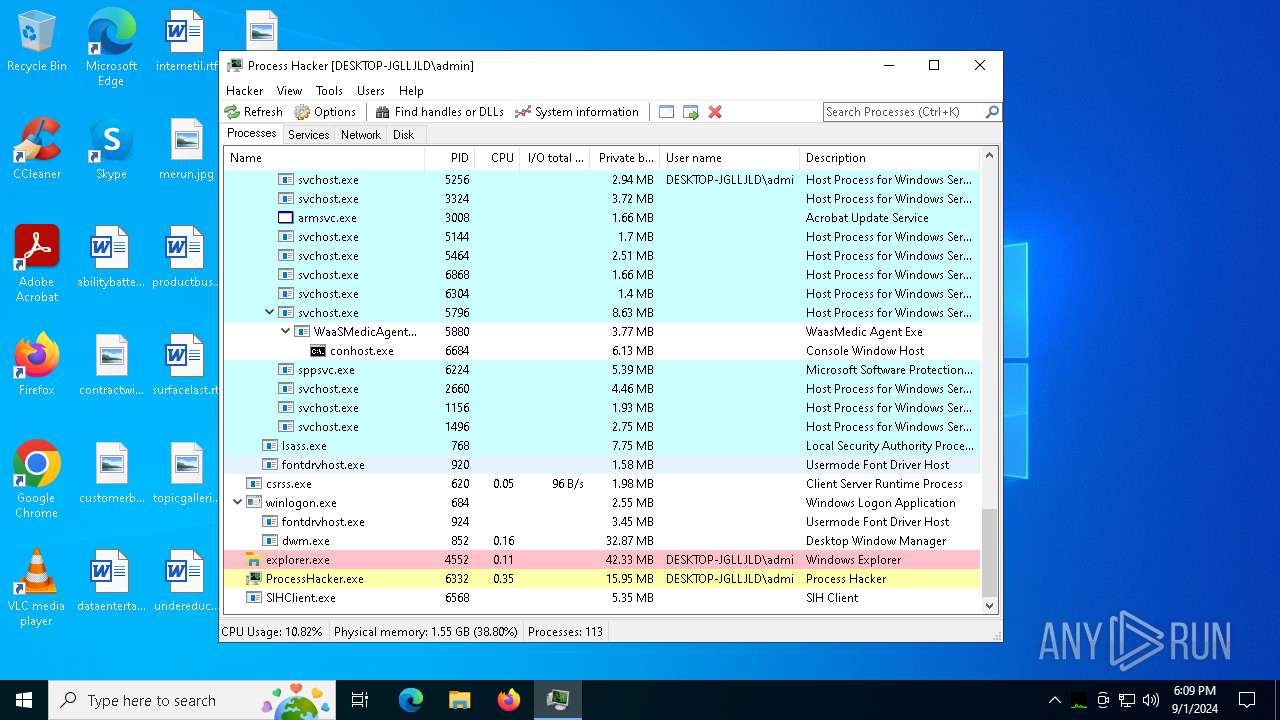Select the Processes tab
1280x720 pixels.
coord(251,133)
